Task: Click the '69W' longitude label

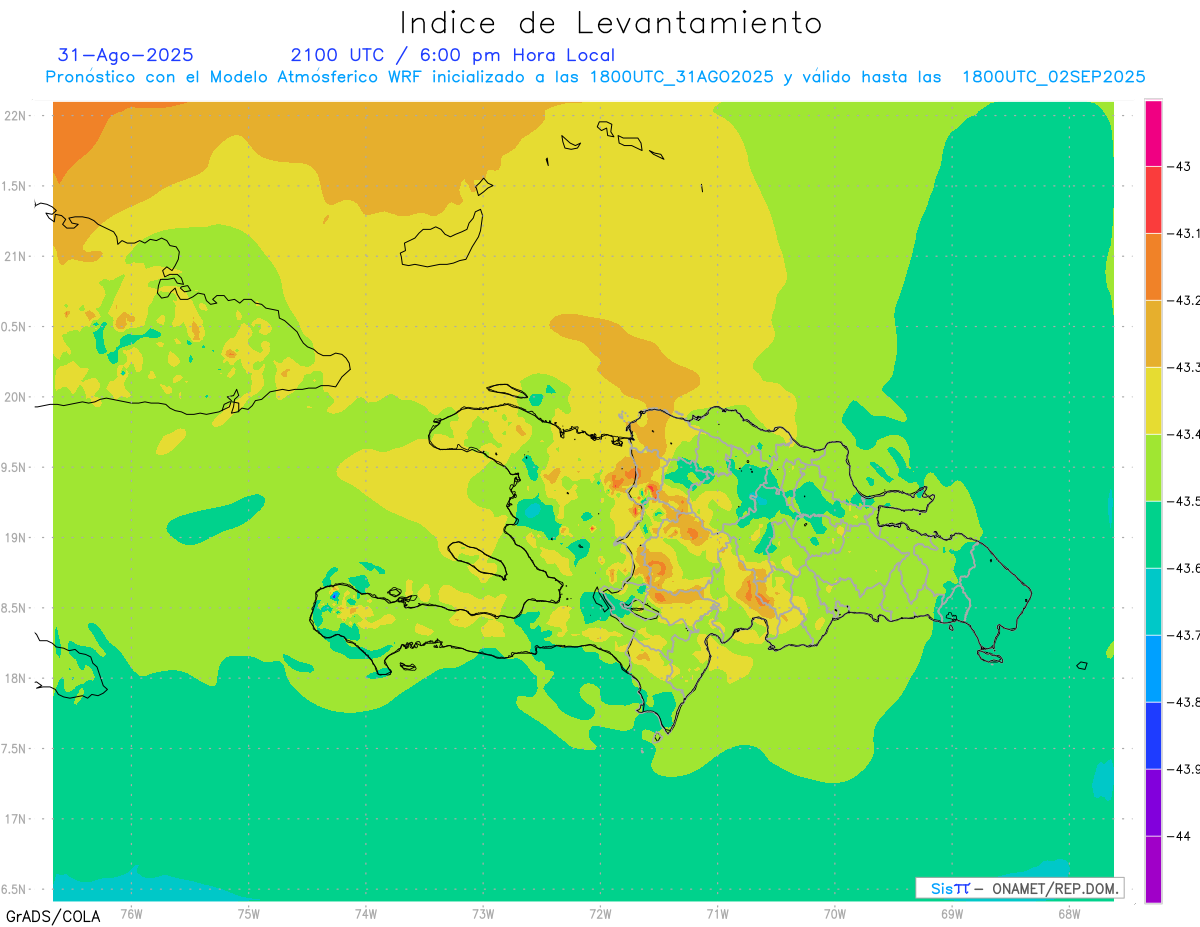Action: click(952, 914)
